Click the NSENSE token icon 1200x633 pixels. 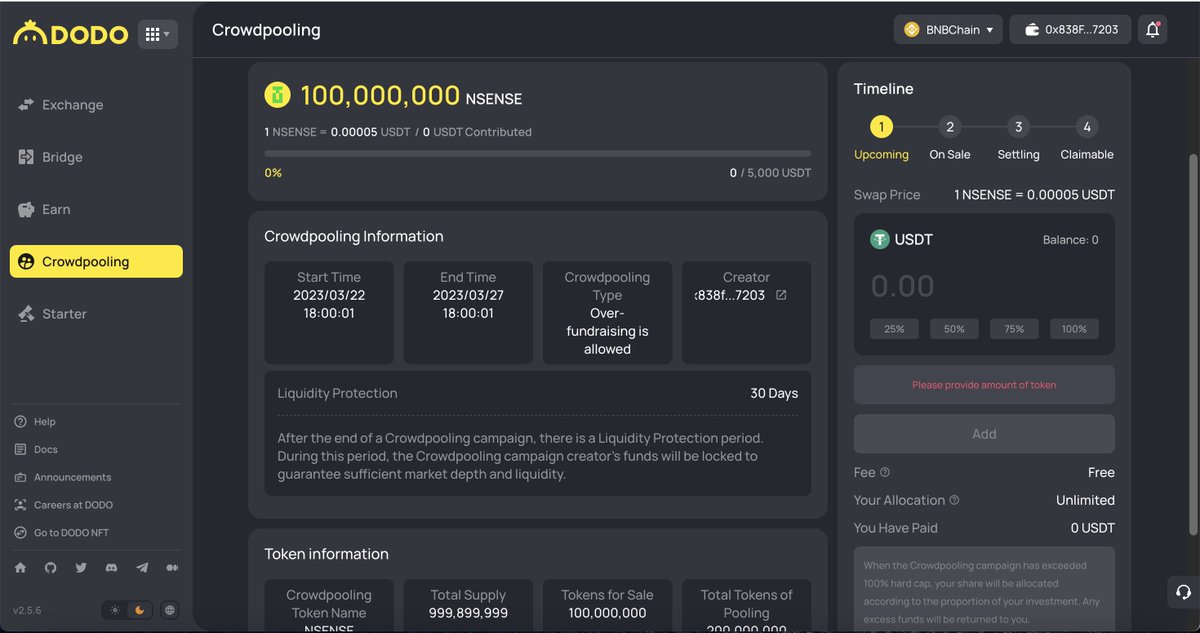[277, 95]
